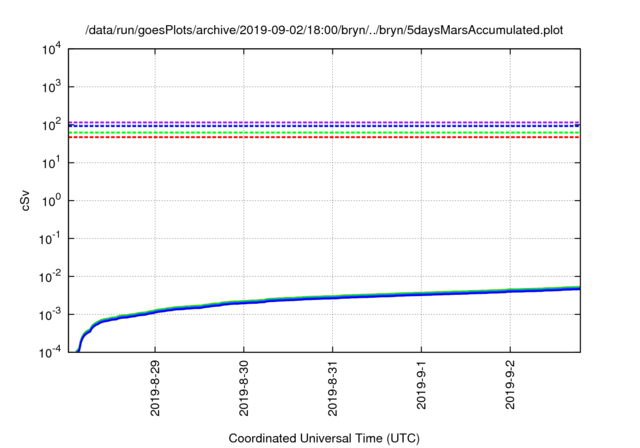Click the 10^0 y-axis tick label
The height and width of the screenshot is (448, 640).
click(52, 200)
